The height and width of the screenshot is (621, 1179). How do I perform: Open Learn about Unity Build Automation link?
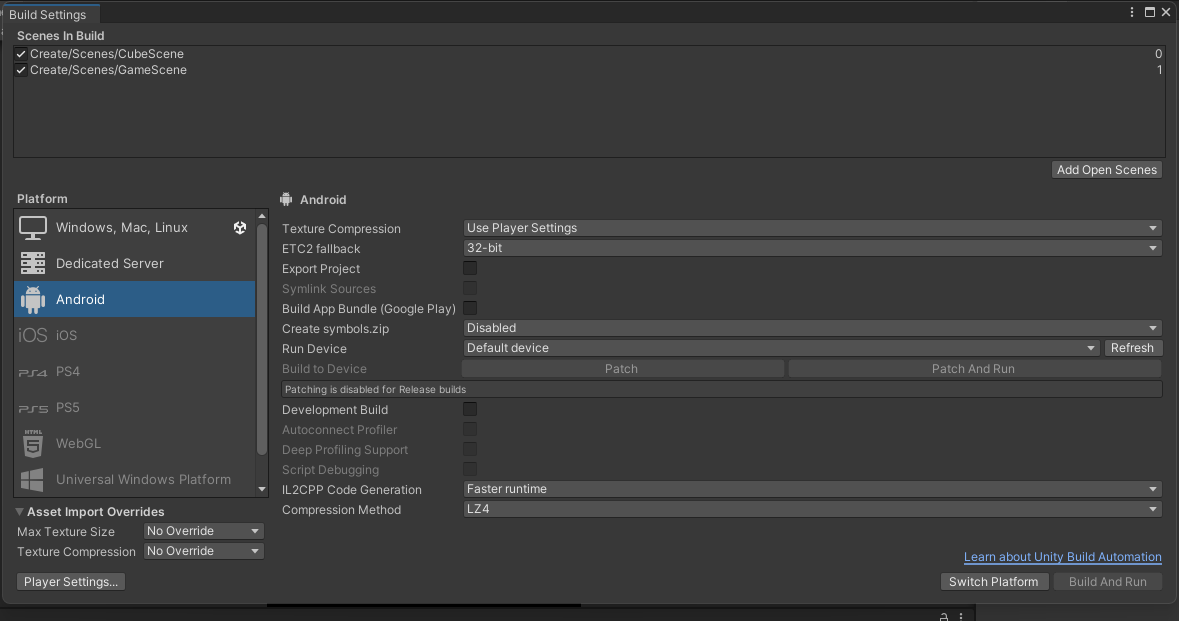click(1062, 557)
